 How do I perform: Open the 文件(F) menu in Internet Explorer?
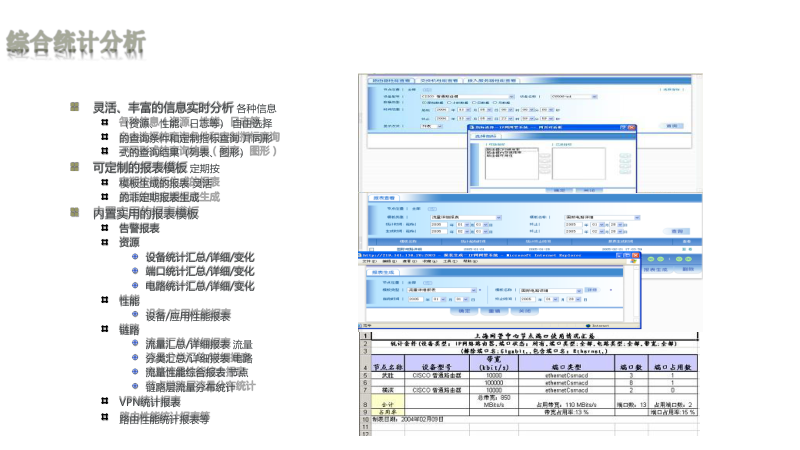point(370,261)
